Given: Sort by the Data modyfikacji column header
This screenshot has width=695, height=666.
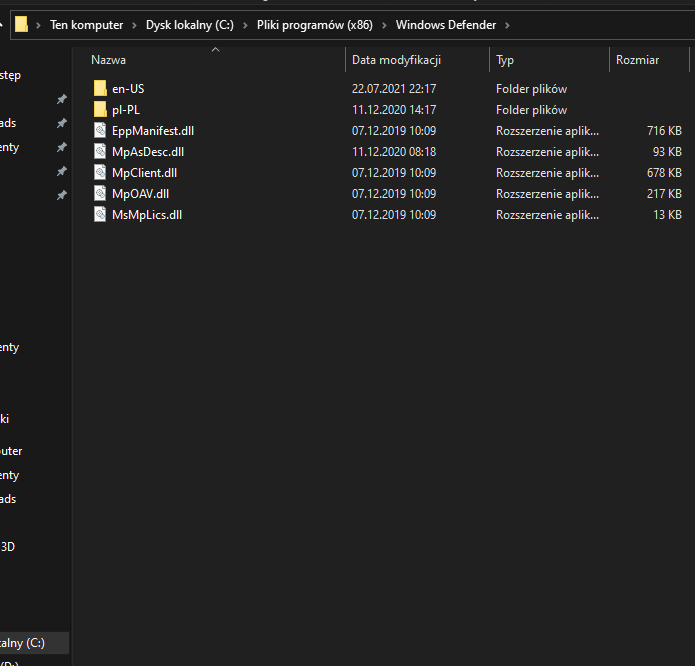Looking at the screenshot, I should (x=396, y=60).
